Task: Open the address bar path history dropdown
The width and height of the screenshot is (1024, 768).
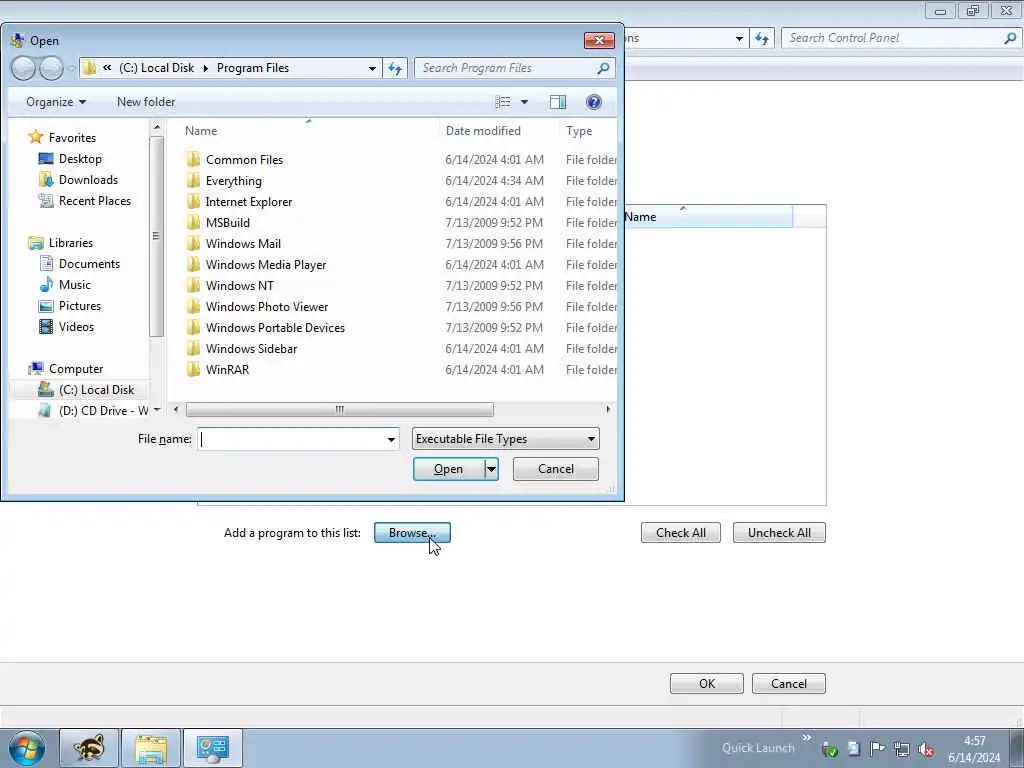Action: (x=372, y=68)
